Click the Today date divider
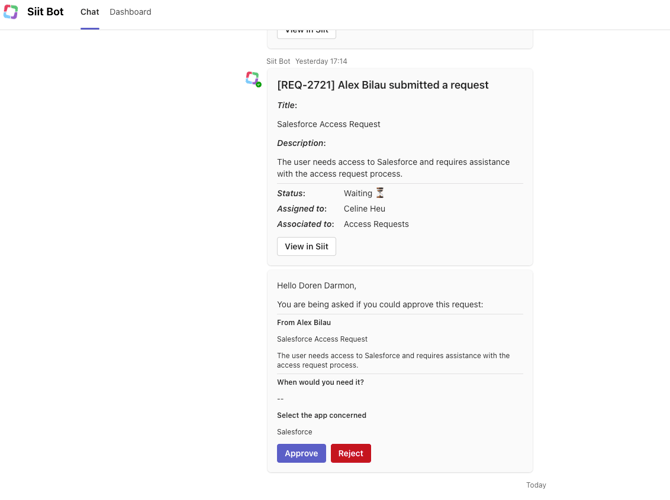The image size is (670, 500). [x=536, y=485]
